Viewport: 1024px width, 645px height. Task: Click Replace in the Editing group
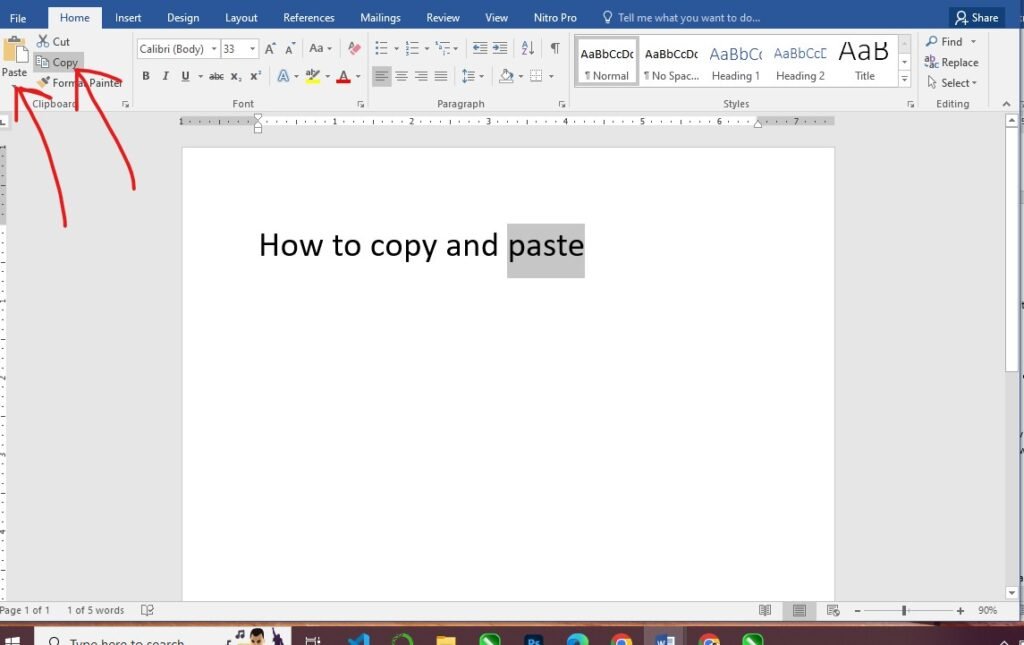(x=951, y=62)
